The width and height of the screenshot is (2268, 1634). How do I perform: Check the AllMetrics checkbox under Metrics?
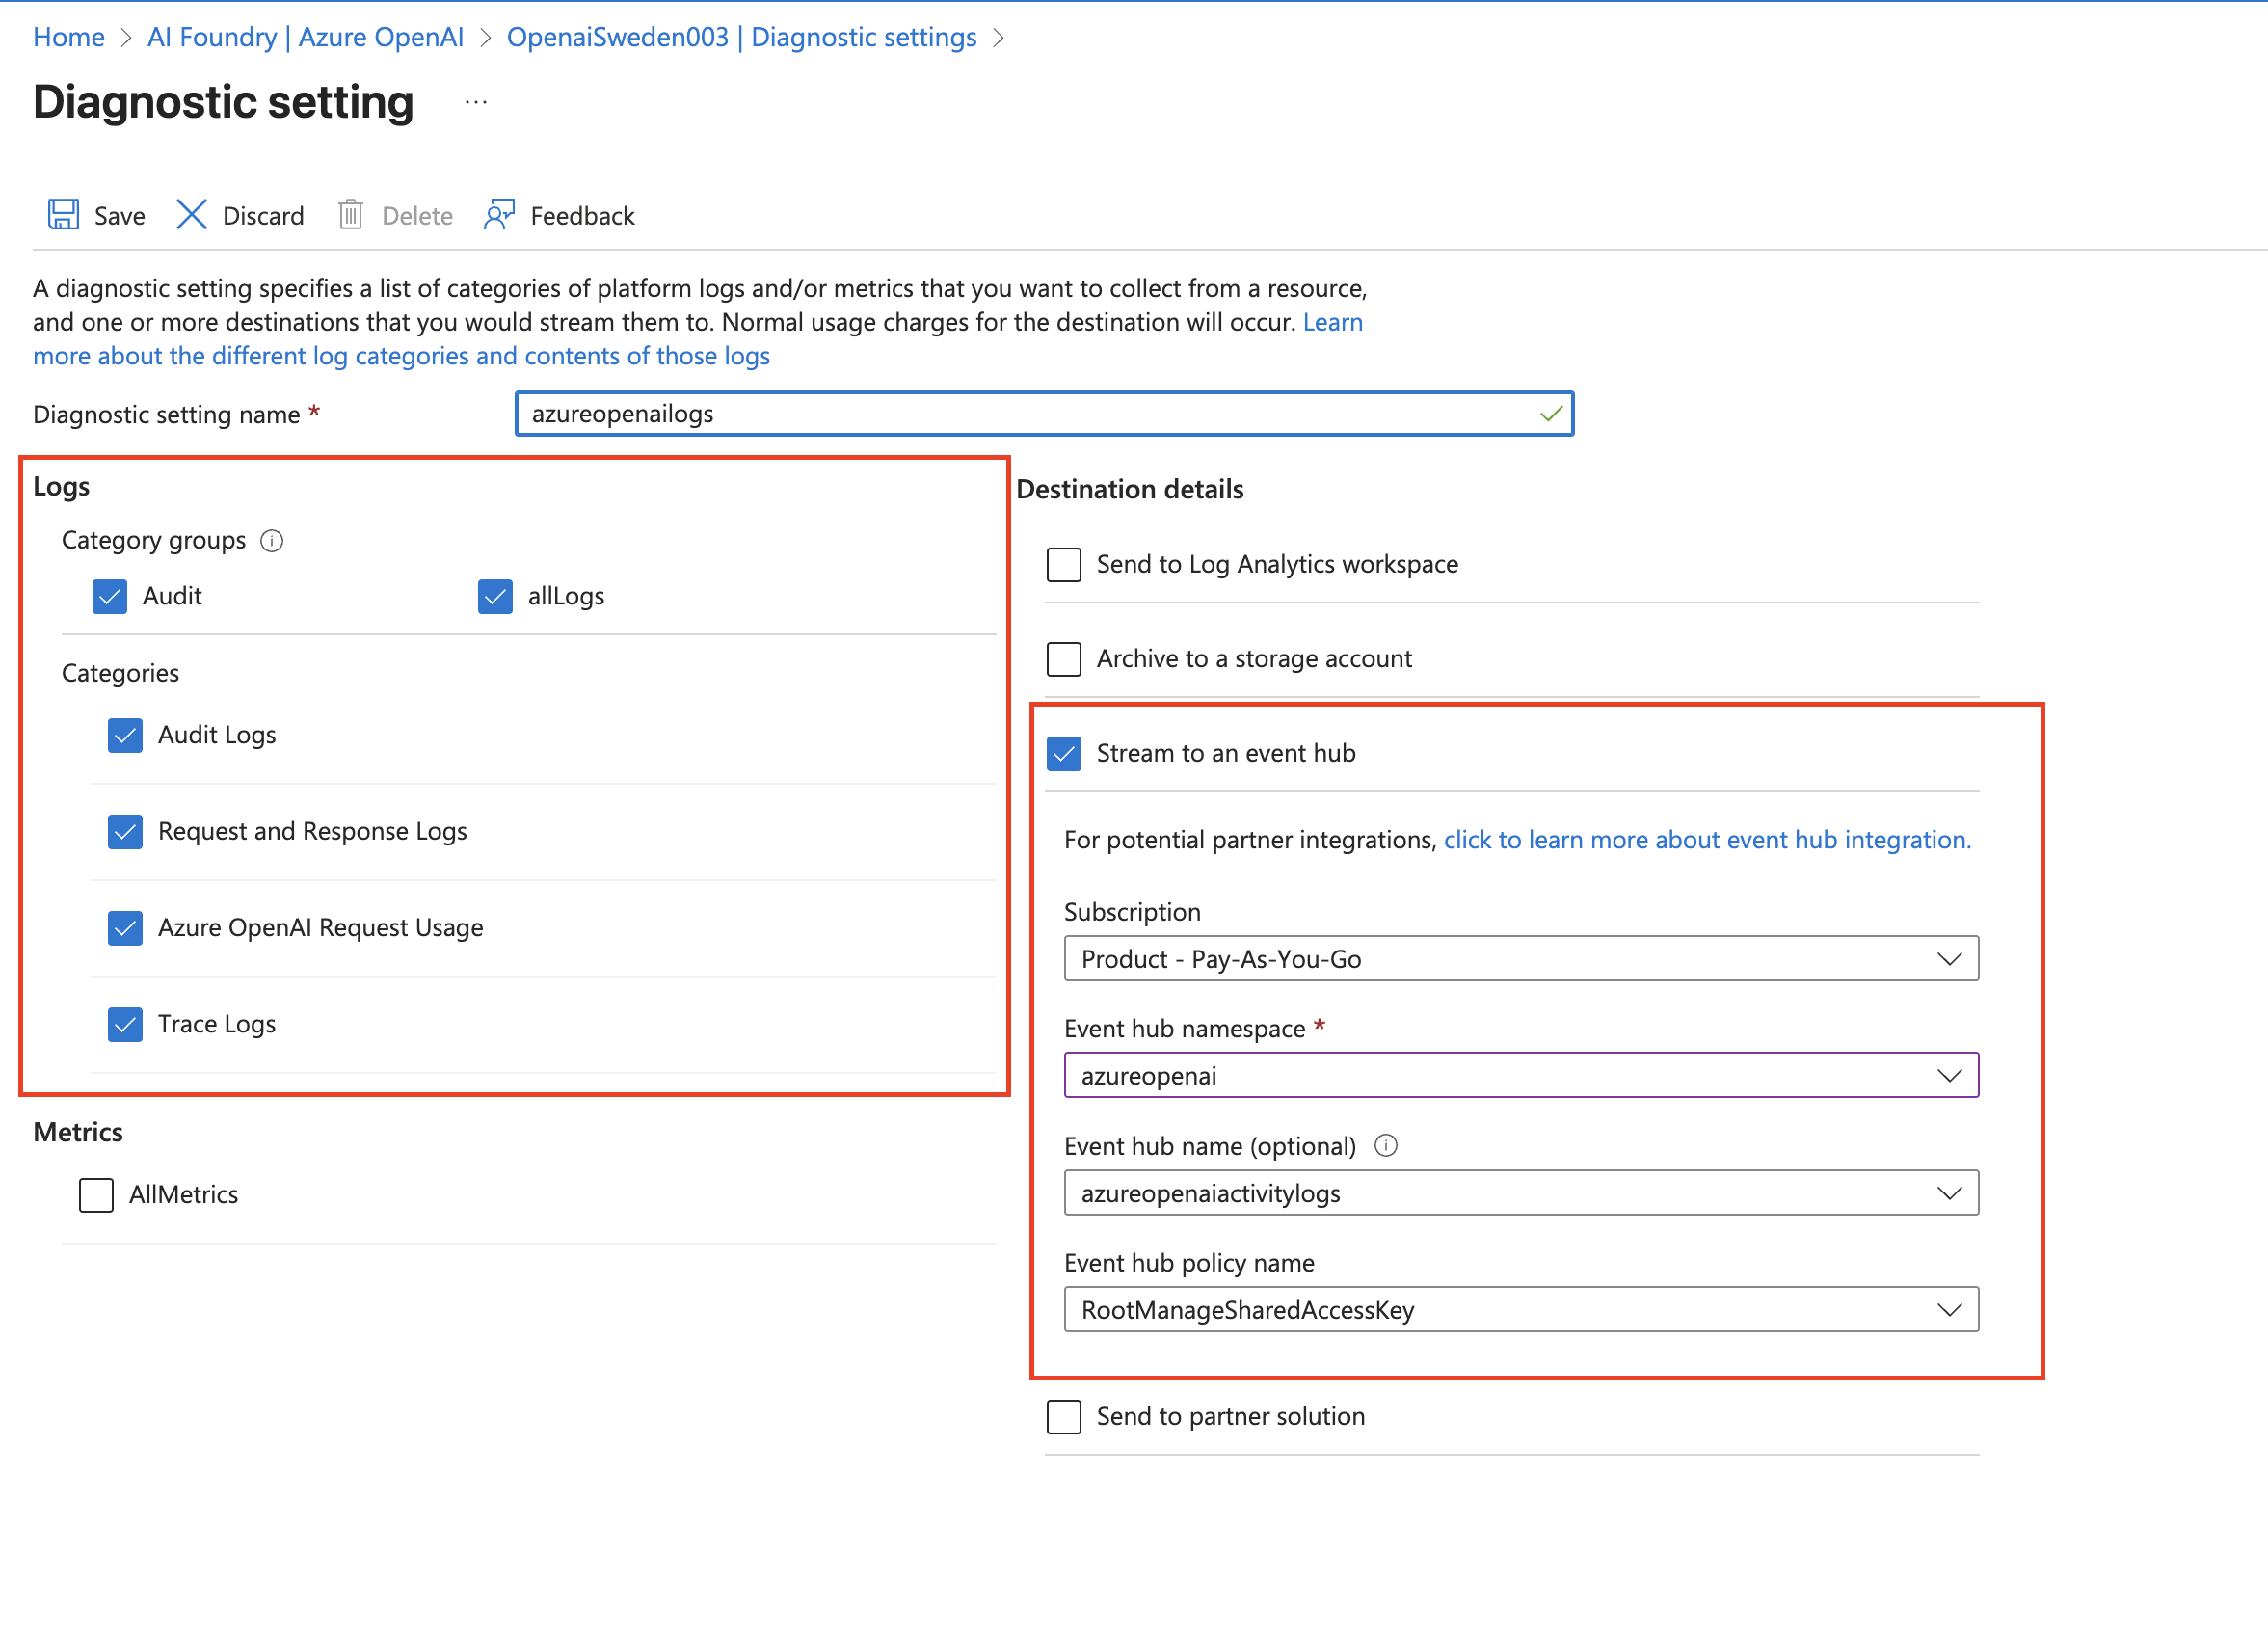pos(95,1194)
